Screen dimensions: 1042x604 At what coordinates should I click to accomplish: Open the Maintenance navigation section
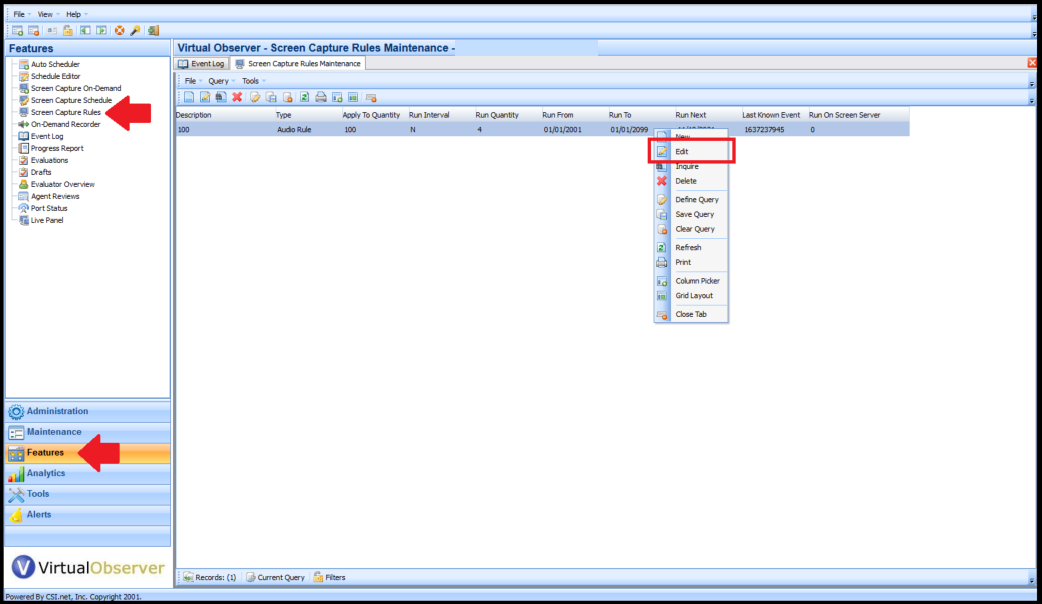click(88, 432)
